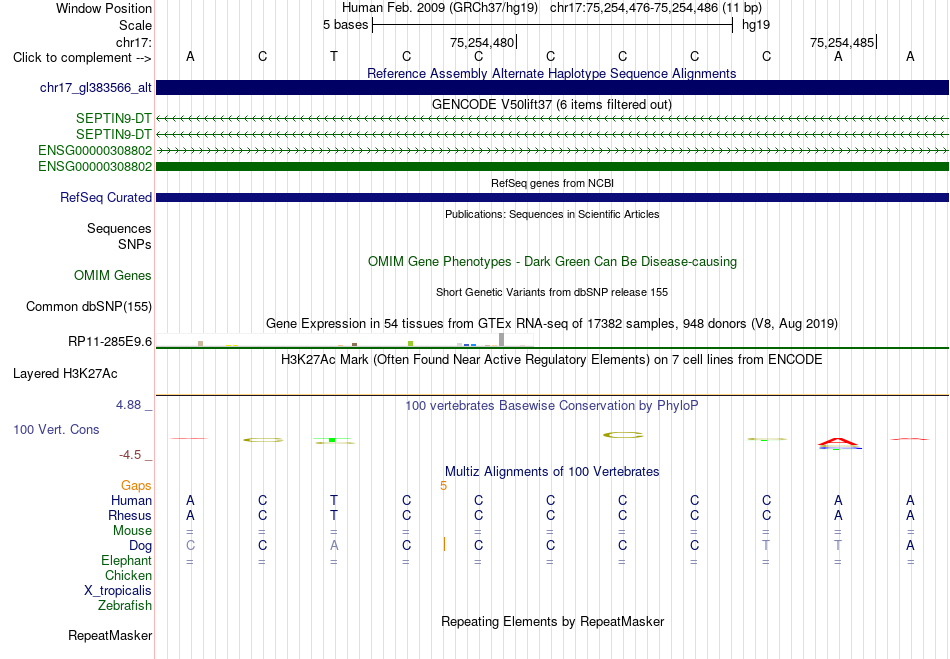Select the X_tropicalis species row label
The image size is (950, 659).
coord(118,591)
